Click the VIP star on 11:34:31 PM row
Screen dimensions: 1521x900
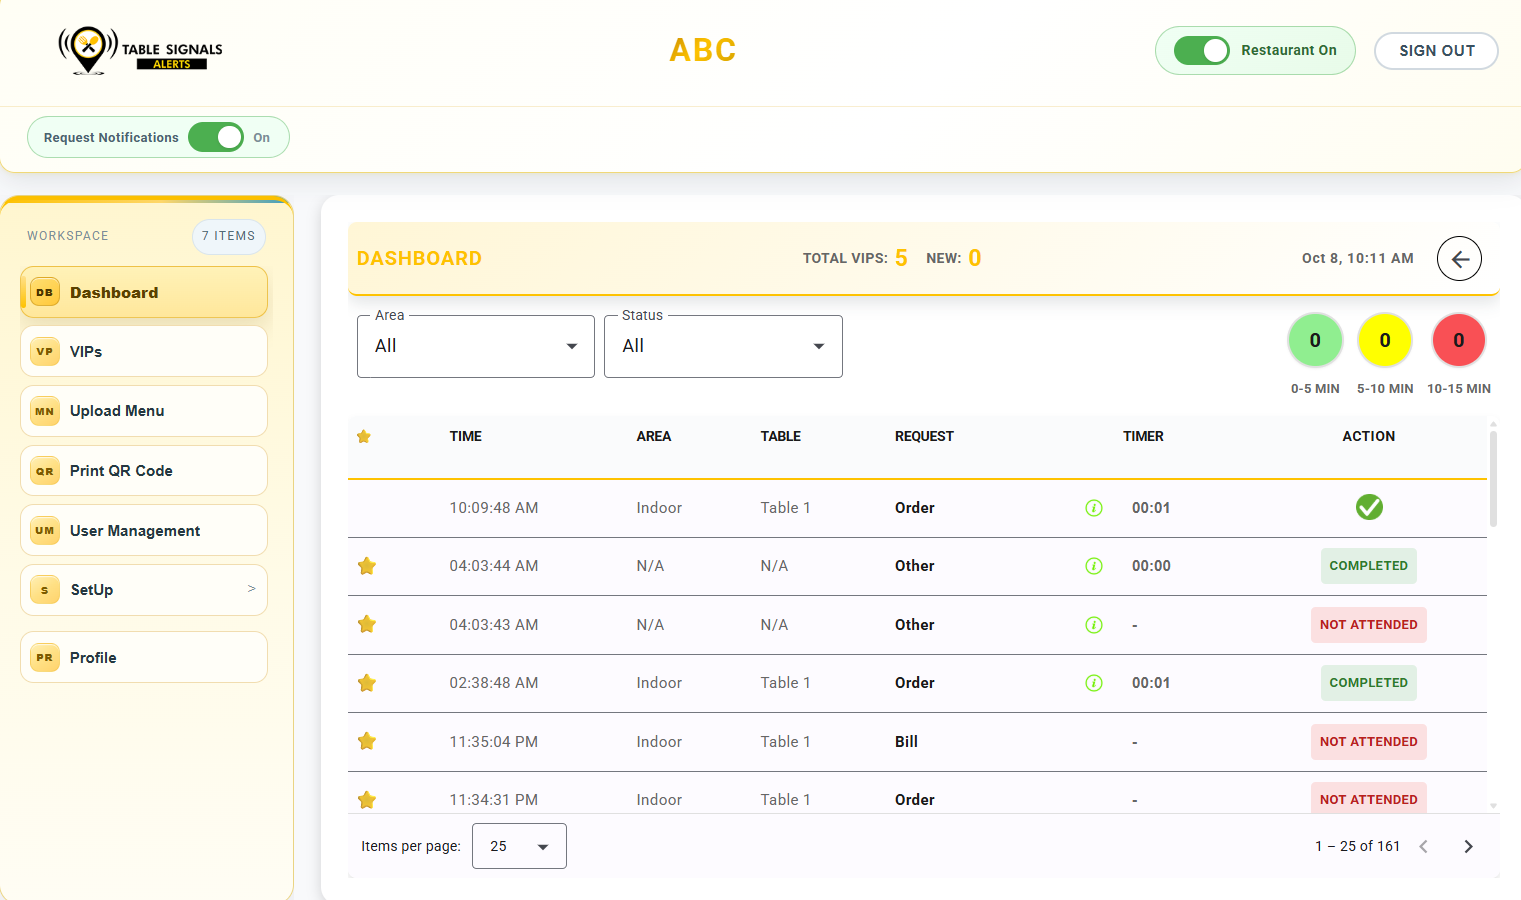point(367,800)
